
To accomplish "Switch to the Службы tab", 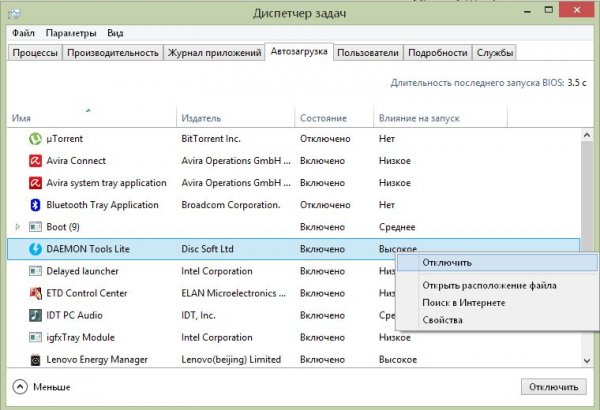I will coord(495,52).
